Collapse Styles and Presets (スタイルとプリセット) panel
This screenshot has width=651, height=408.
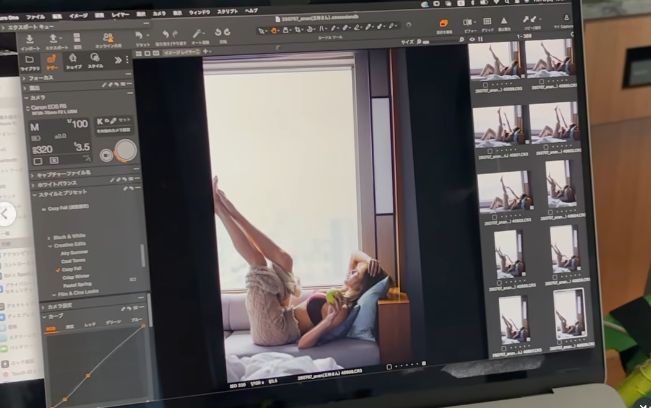point(34,195)
